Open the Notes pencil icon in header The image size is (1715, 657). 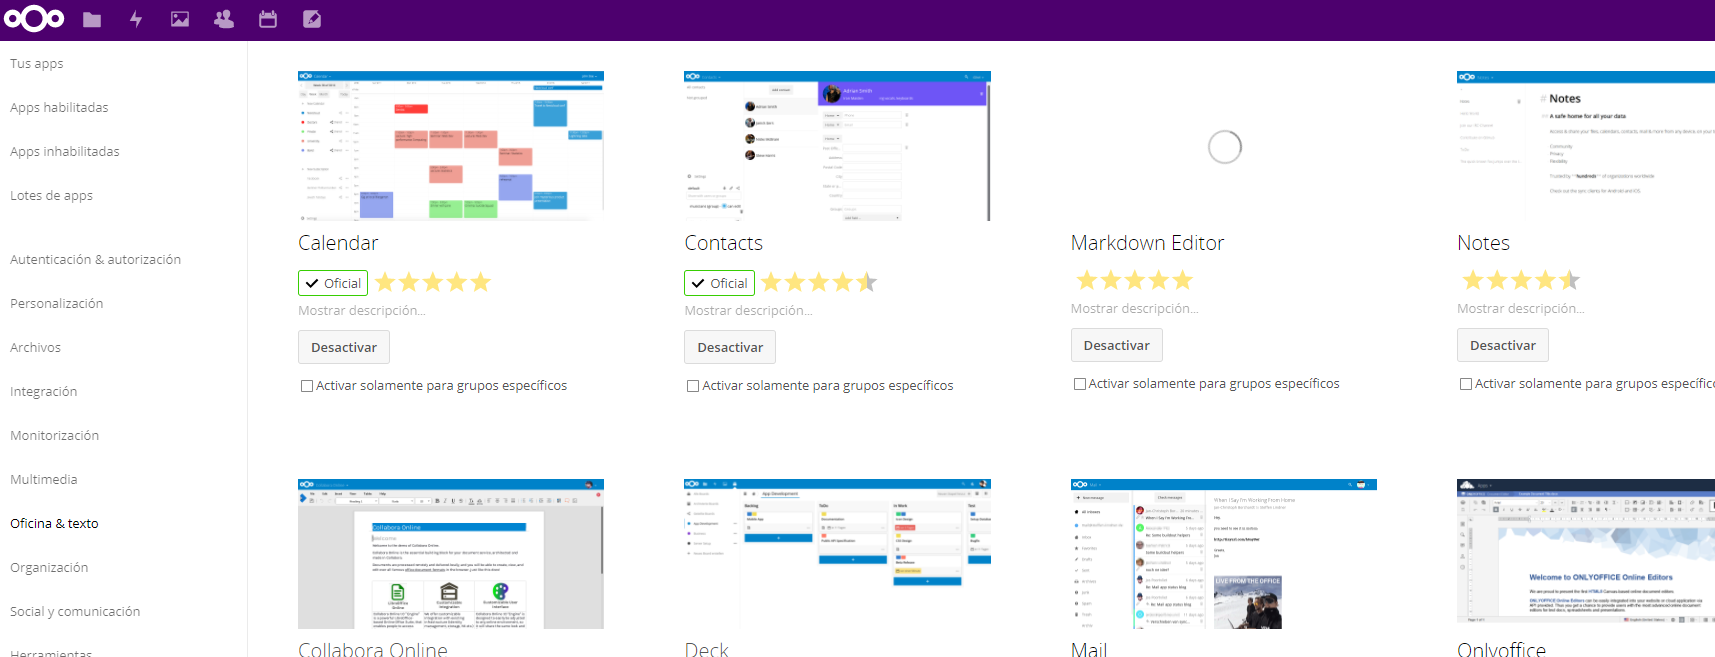coord(312,19)
